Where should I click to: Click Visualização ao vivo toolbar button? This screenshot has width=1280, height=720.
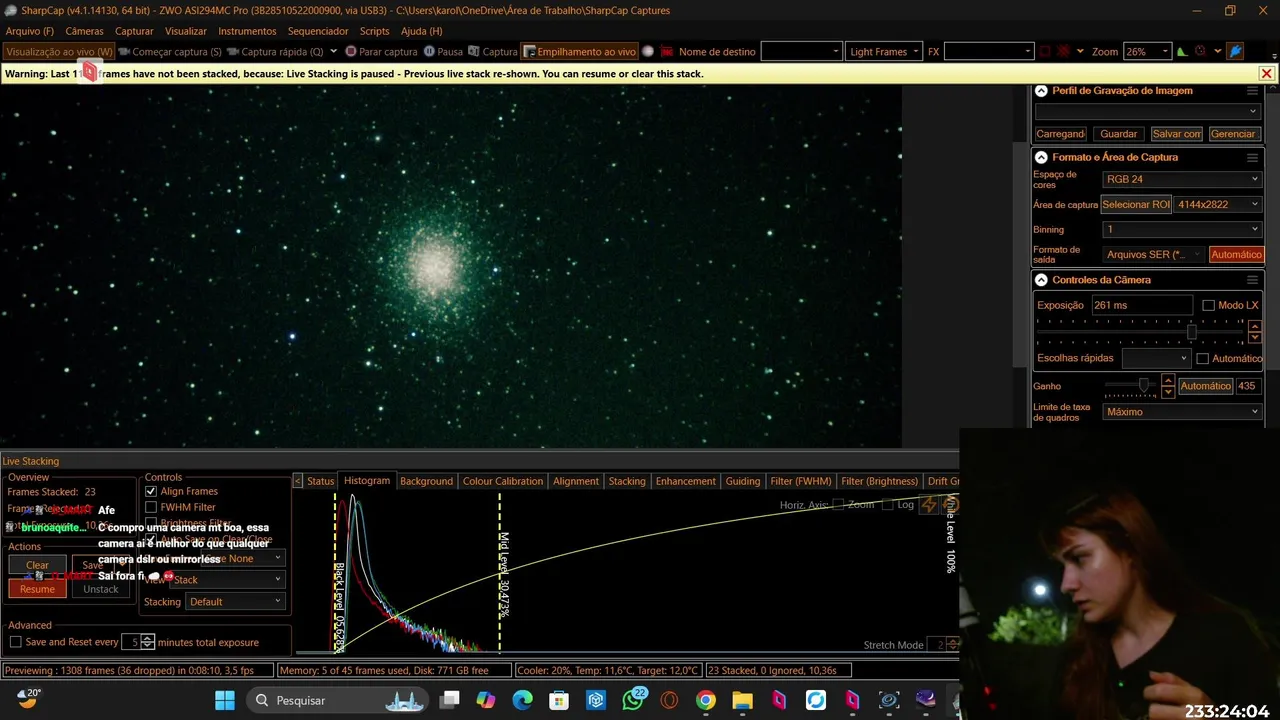[59, 52]
